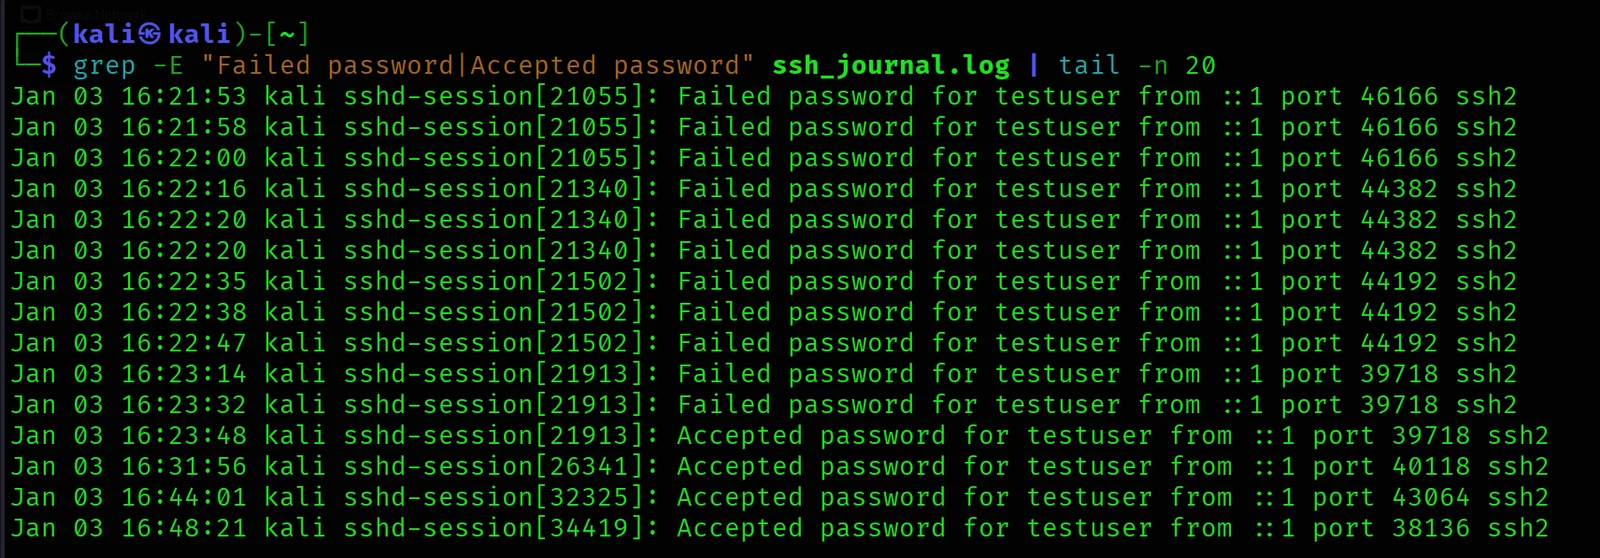
Task: Click the 16:23:14 timestamp in the log
Action: [x=183, y=374]
